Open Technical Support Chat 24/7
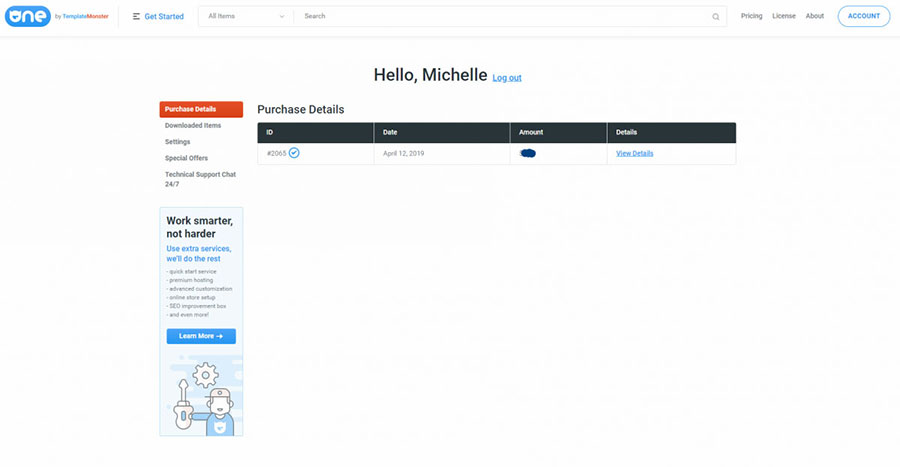This screenshot has width=900, height=467. pyautogui.click(x=200, y=179)
